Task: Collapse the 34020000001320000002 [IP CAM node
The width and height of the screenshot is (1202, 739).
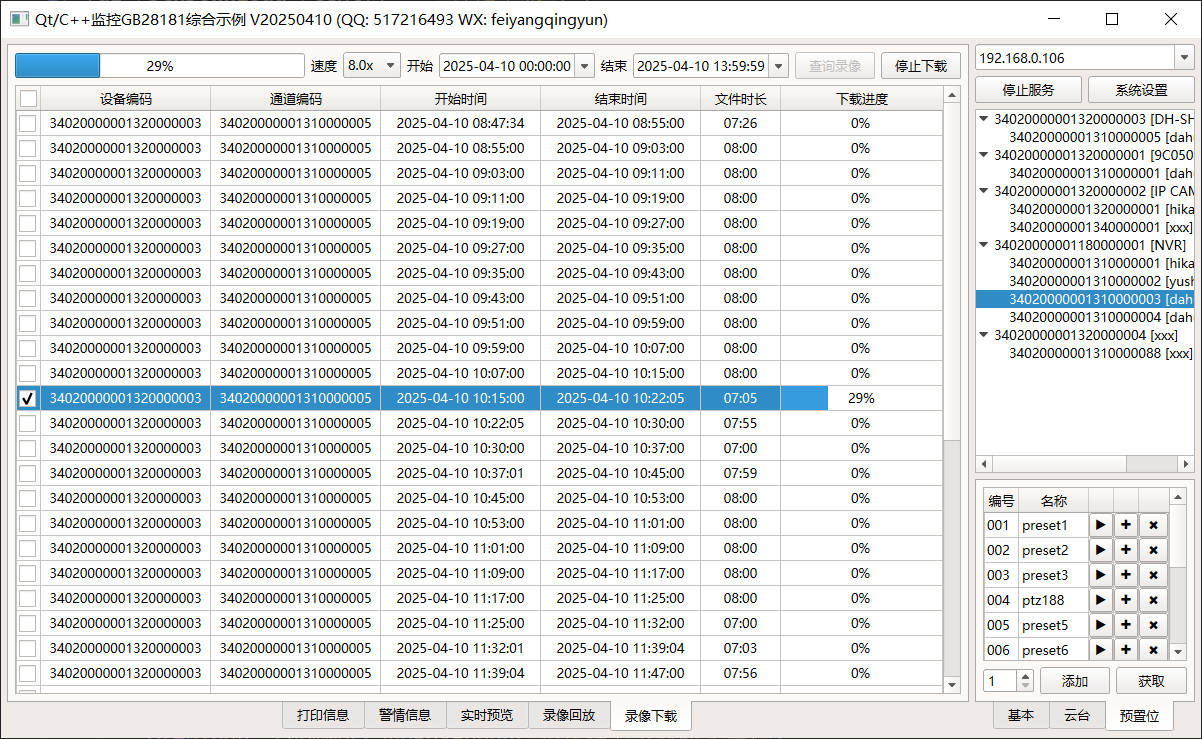Action: (x=984, y=191)
